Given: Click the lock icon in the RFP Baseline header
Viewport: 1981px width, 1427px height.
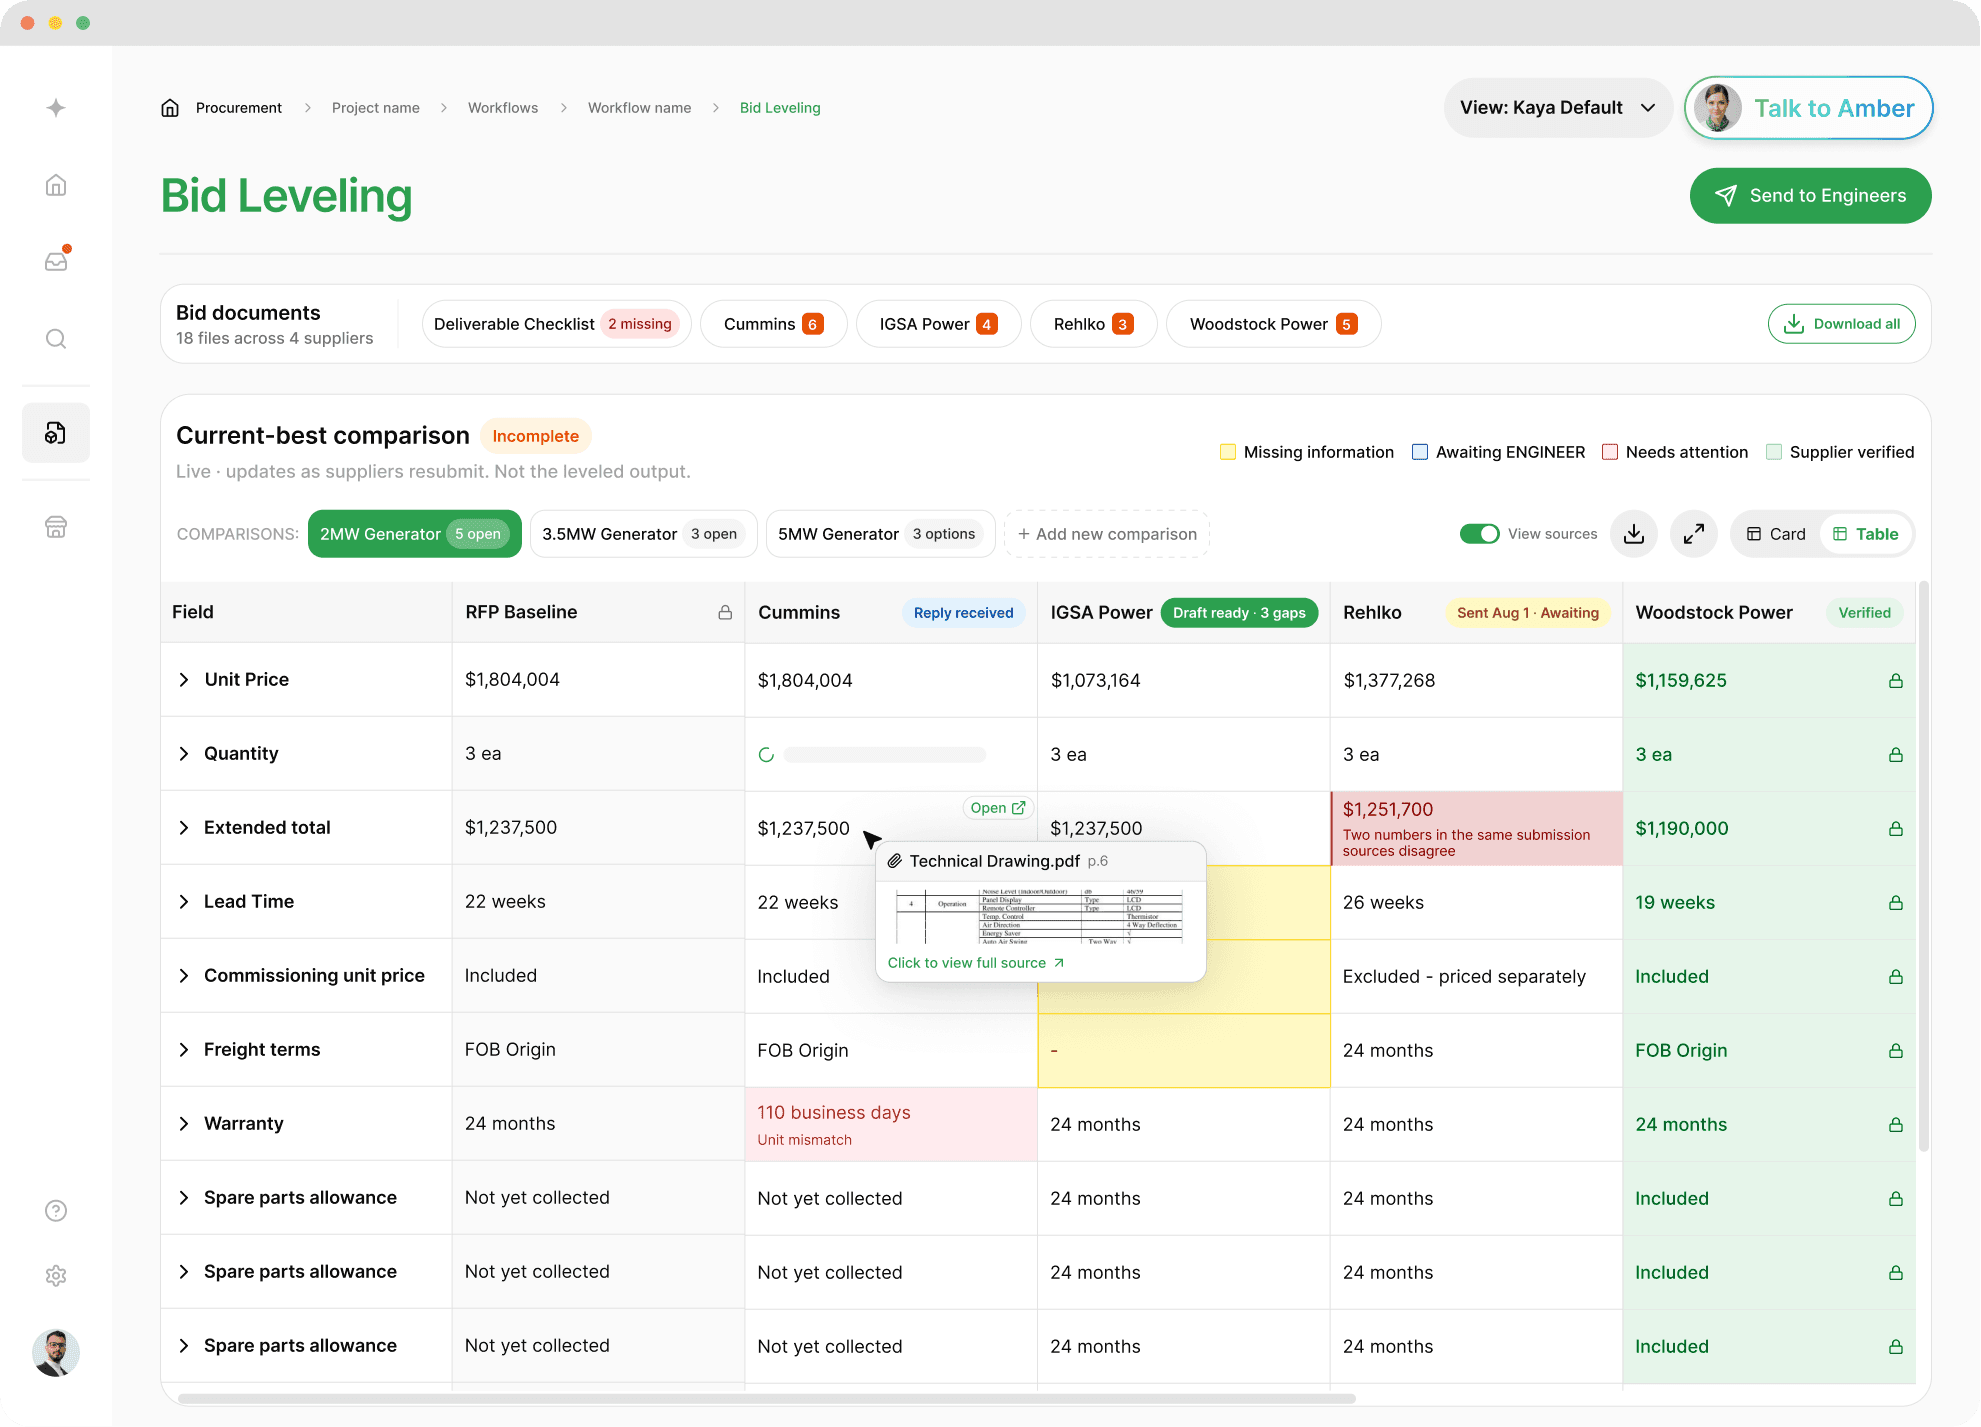Looking at the screenshot, I should pos(725,612).
